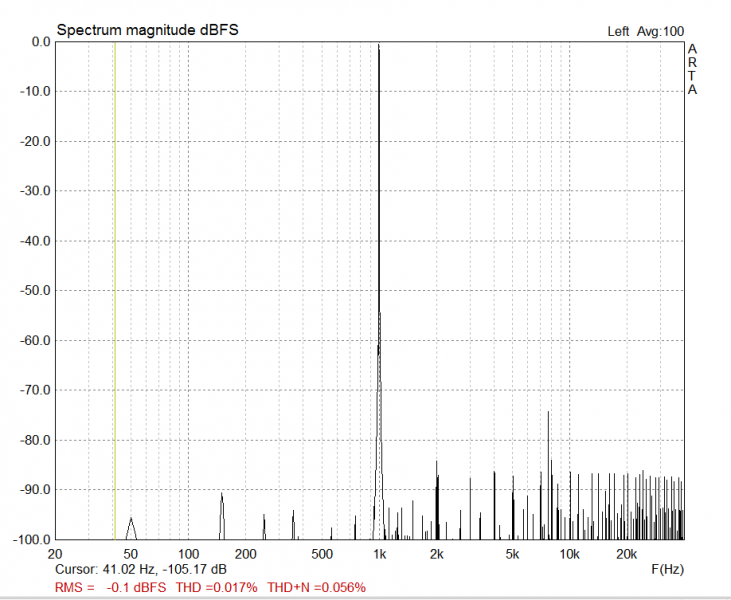731x600 pixels.
Task: Click the -30.0 y-axis label
Action: [x=35, y=191]
